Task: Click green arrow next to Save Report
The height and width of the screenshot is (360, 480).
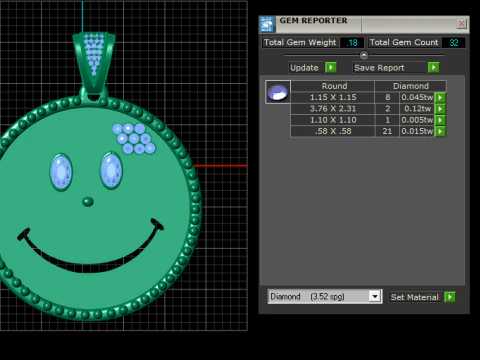Action: click(433, 68)
